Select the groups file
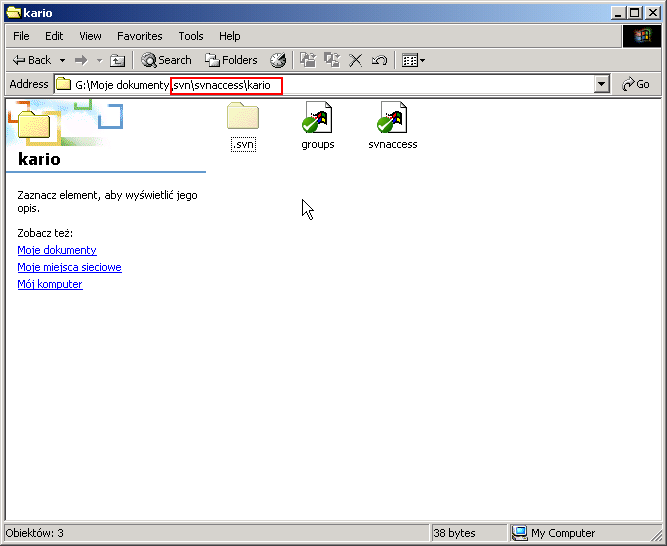 click(x=318, y=126)
